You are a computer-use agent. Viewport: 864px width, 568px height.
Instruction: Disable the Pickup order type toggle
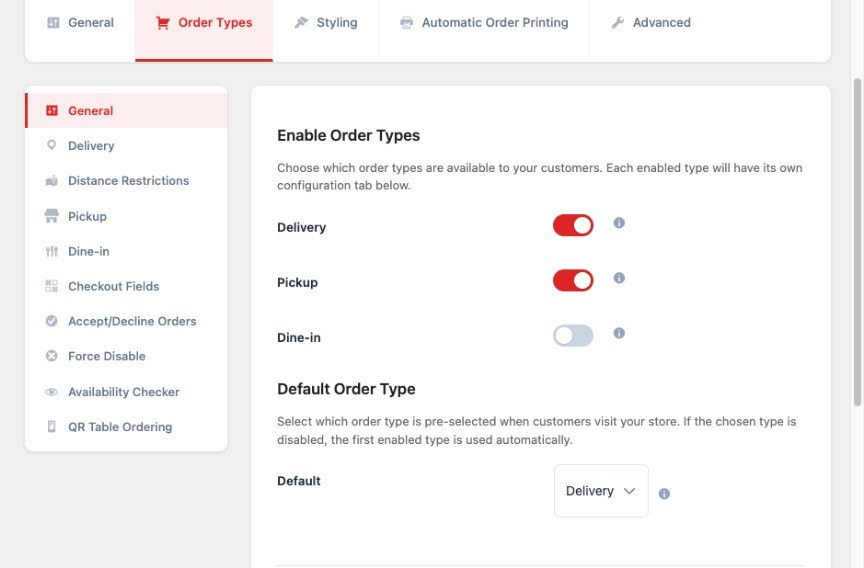coord(573,280)
